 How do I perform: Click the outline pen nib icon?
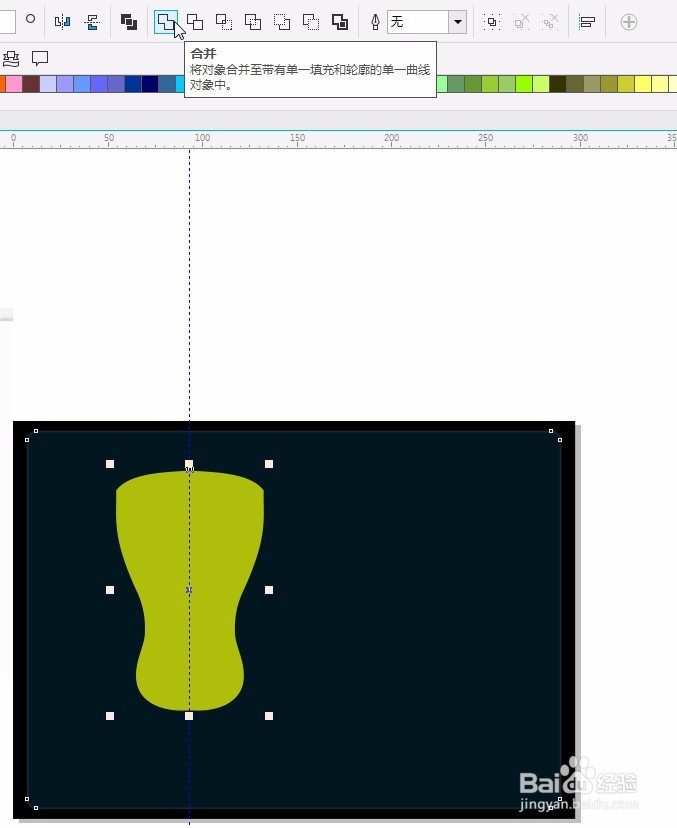(x=375, y=22)
